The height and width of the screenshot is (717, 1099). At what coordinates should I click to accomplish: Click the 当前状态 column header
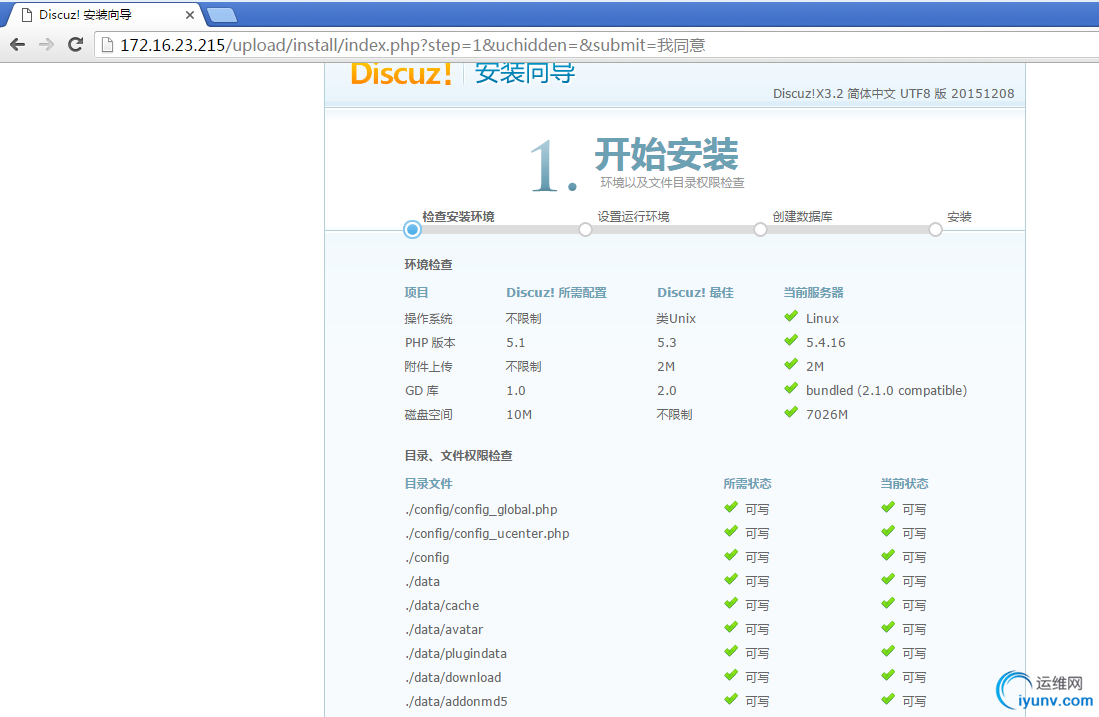click(904, 484)
